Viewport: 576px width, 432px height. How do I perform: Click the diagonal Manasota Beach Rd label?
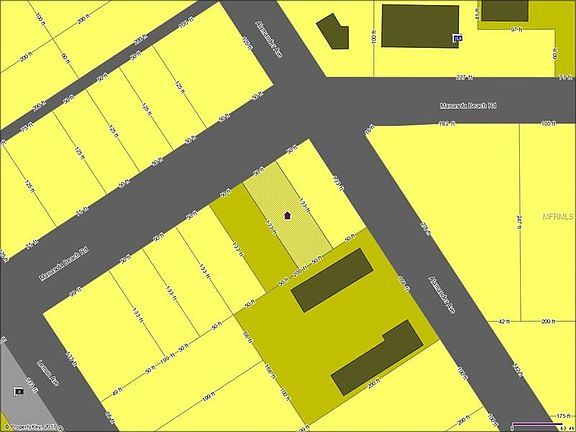pos(64,264)
